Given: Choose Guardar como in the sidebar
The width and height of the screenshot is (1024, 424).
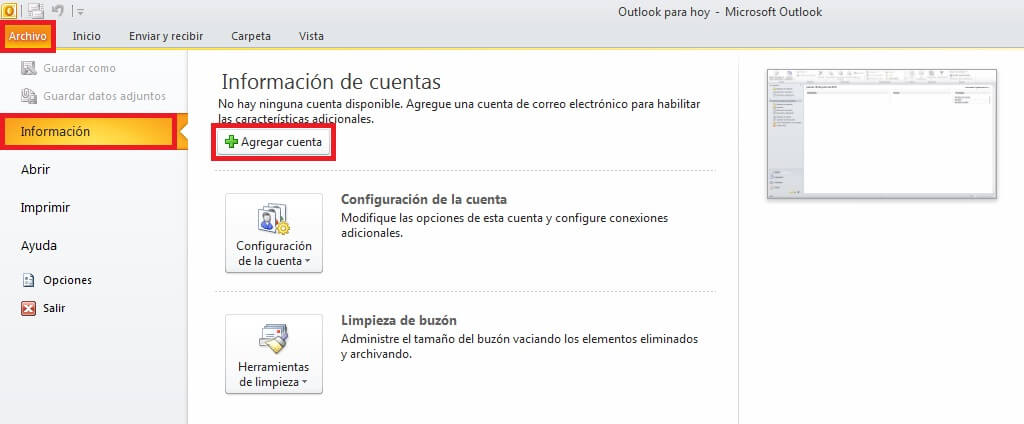Looking at the screenshot, I should pos(79,68).
